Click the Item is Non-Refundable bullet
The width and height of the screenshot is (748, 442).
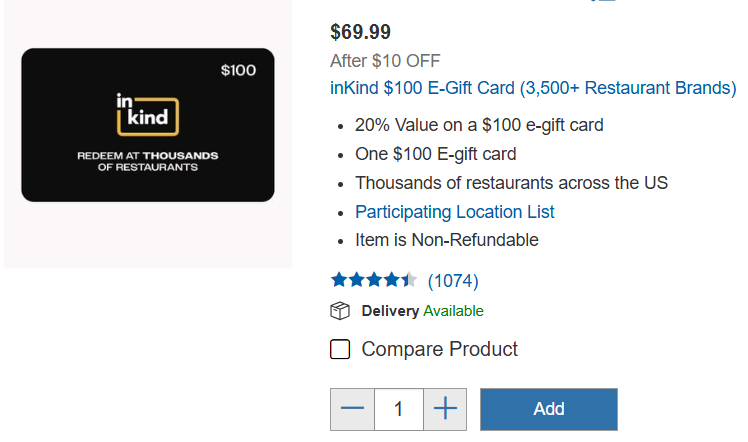pyautogui.click(x=446, y=240)
